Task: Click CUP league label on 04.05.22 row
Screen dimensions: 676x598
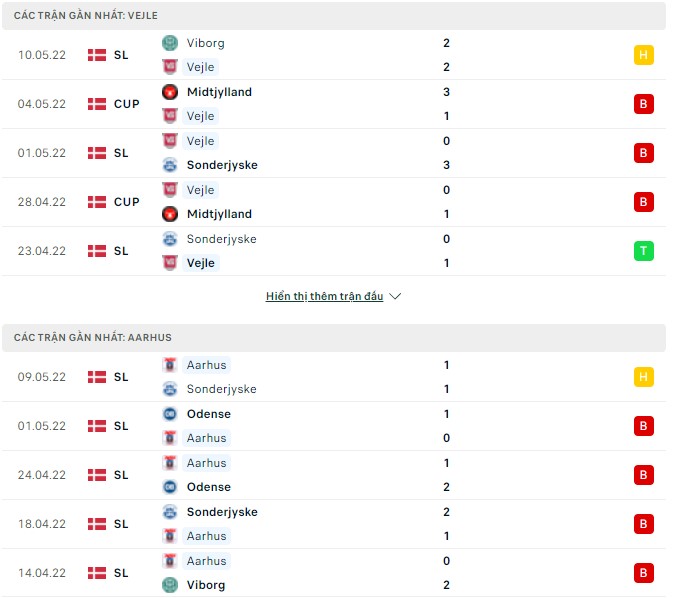Action: [127, 104]
